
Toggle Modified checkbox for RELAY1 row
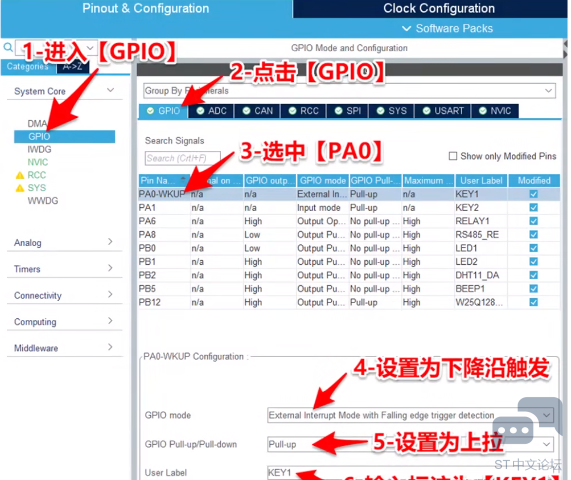tap(533, 221)
